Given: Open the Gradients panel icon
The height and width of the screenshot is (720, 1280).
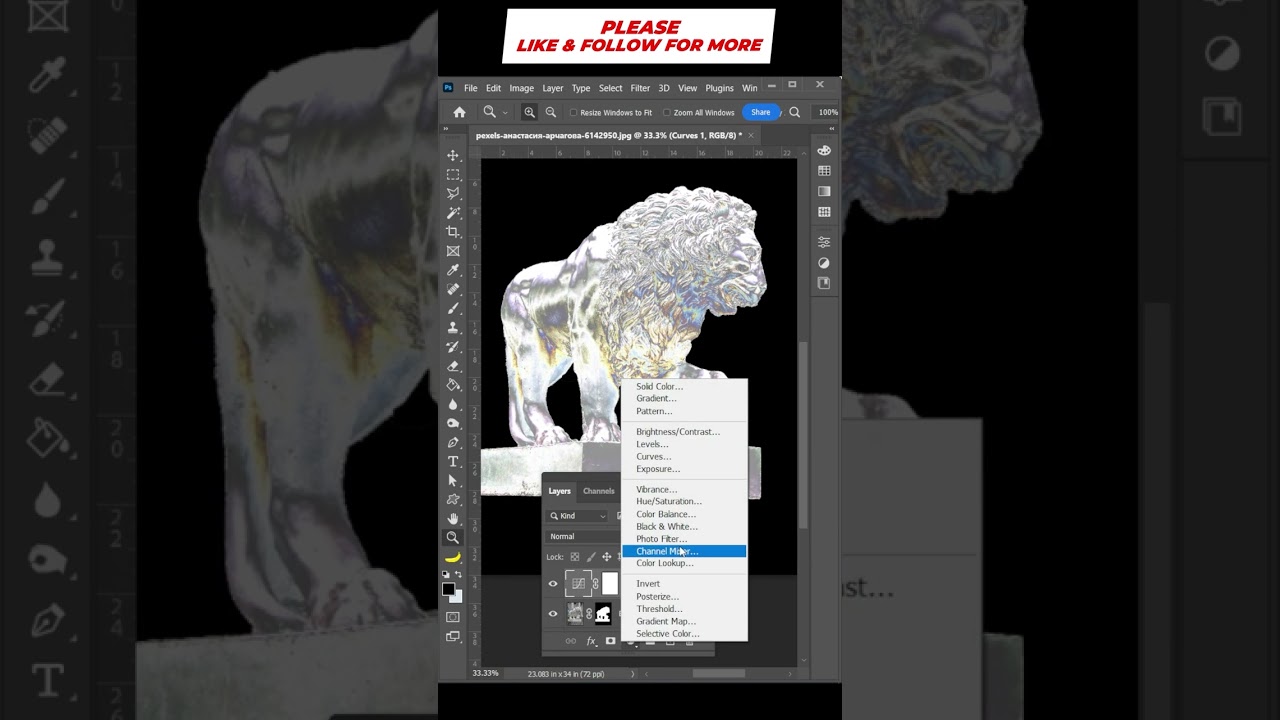Looking at the screenshot, I should click(x=824, y=191).
